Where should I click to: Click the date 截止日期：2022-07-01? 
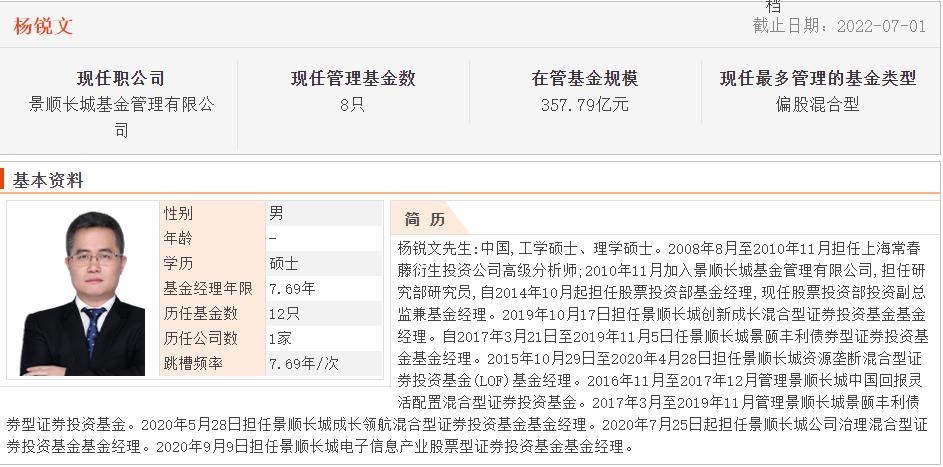[x=839, y=26]
